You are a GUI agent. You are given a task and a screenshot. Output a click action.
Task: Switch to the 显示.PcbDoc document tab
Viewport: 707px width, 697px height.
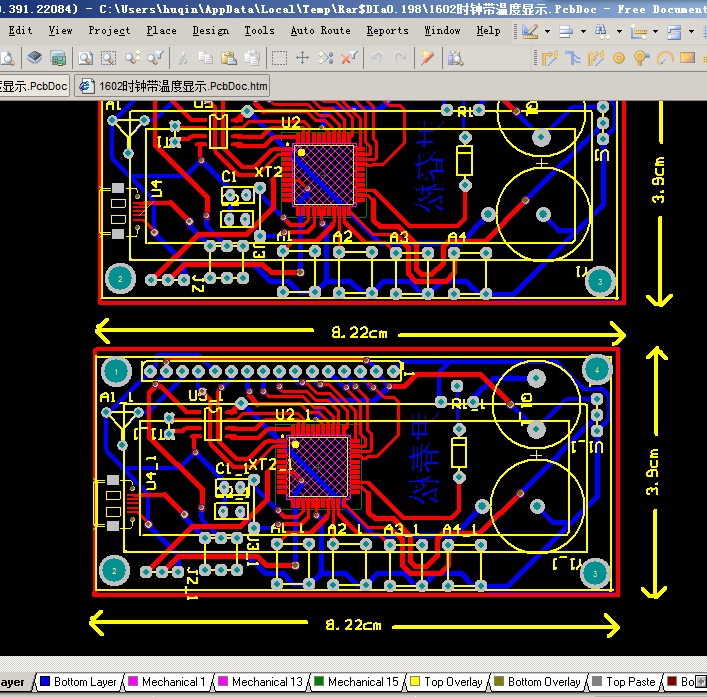click(x=34, y=86)
